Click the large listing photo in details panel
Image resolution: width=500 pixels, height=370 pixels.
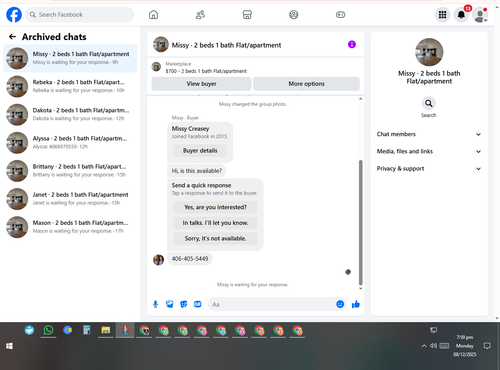pos(429,52)
